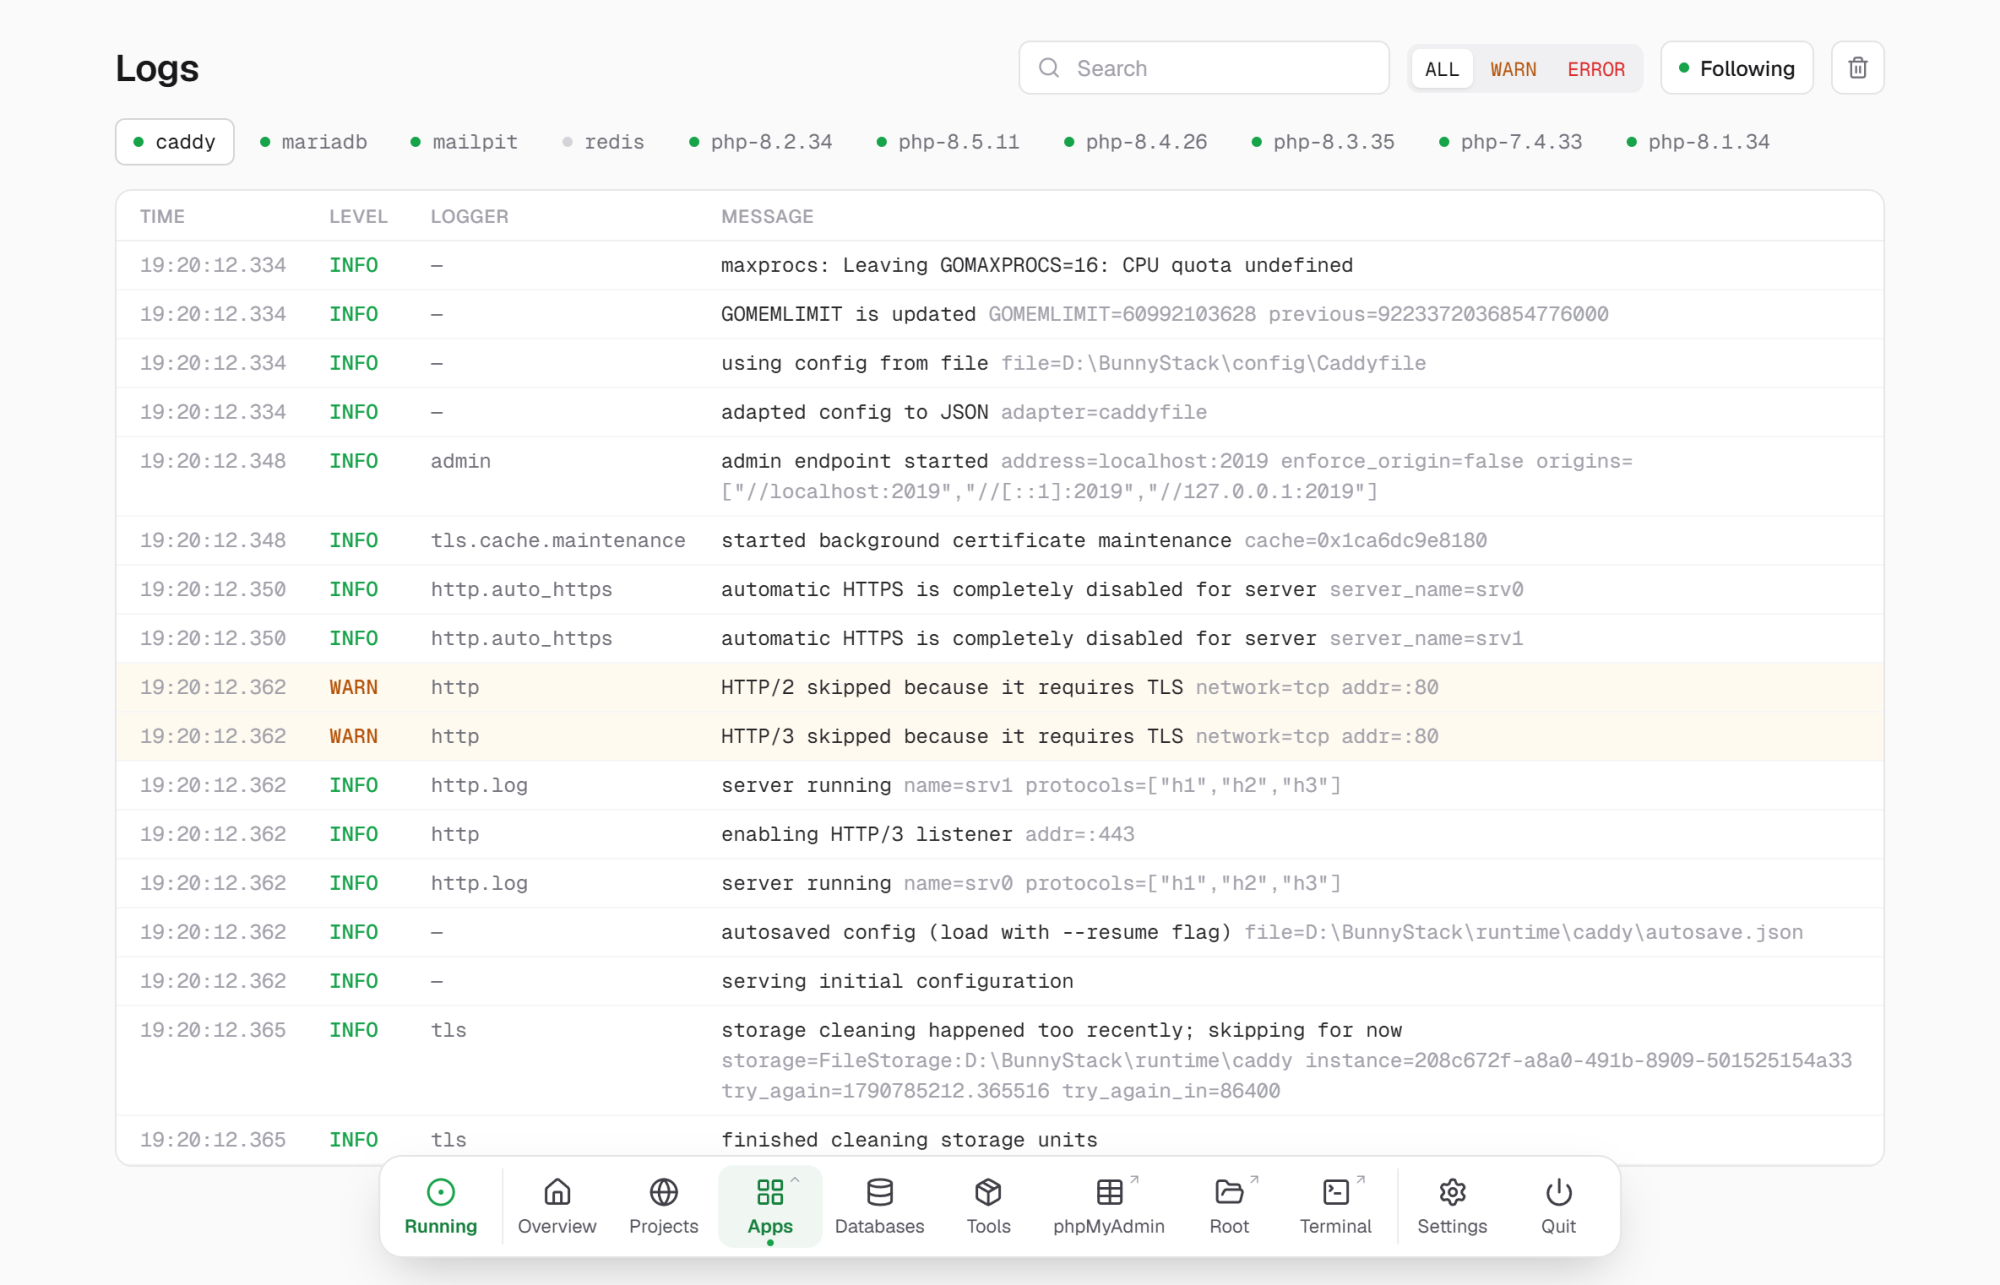Open the php-8.5.11 log tab
The image size is (2000, 1285).
pos(948,142)
